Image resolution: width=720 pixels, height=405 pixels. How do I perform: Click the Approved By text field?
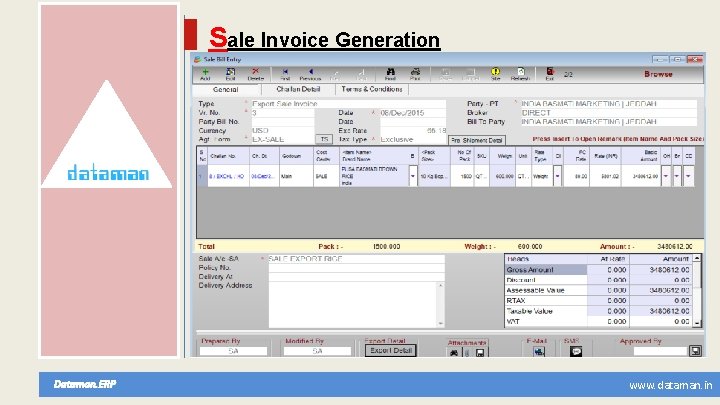[660, 351]
